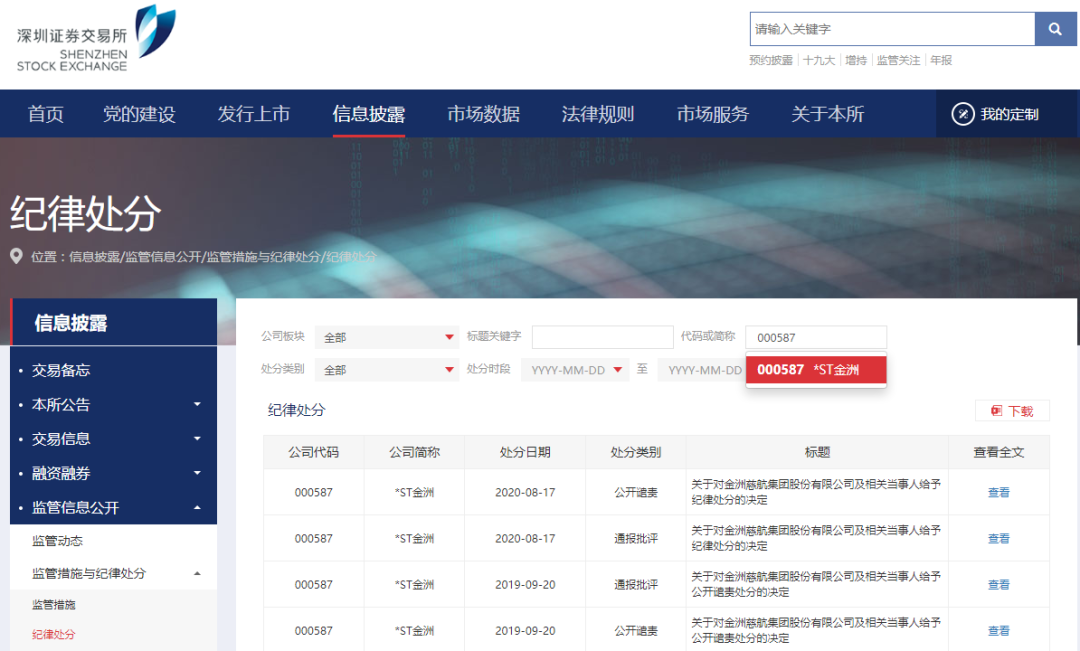
Task: Collapse 监管措施与纪律处分 submenu
Action: click(197, 574)
